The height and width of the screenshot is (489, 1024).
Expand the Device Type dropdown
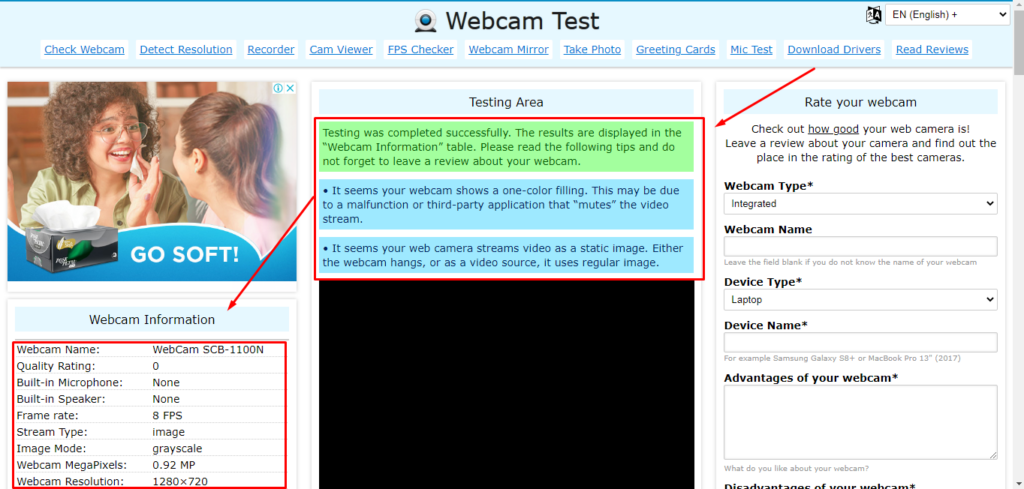860,300
